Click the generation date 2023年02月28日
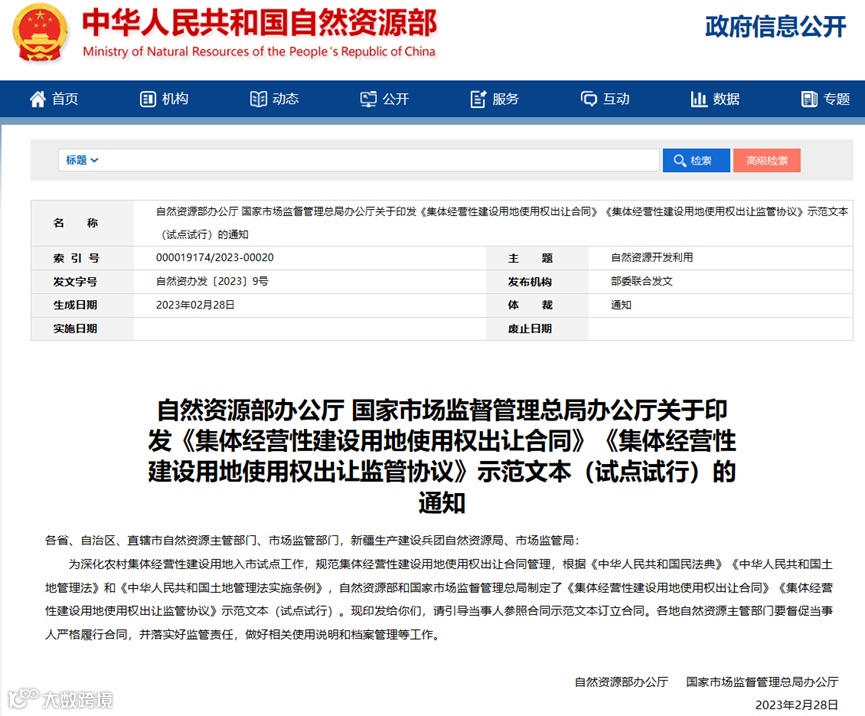The height and width of the screenshot is (716, 865). (x=195, y=305)
